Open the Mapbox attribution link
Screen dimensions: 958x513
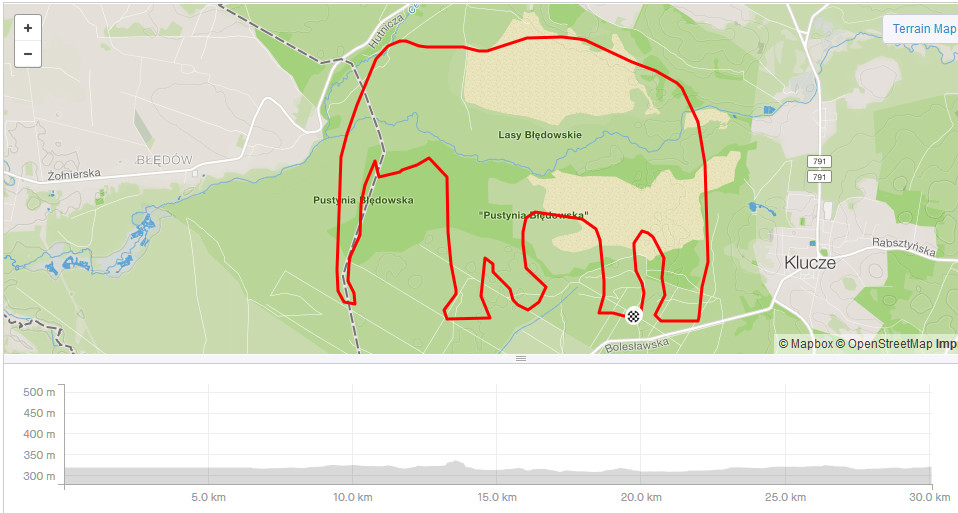[805, 344]
